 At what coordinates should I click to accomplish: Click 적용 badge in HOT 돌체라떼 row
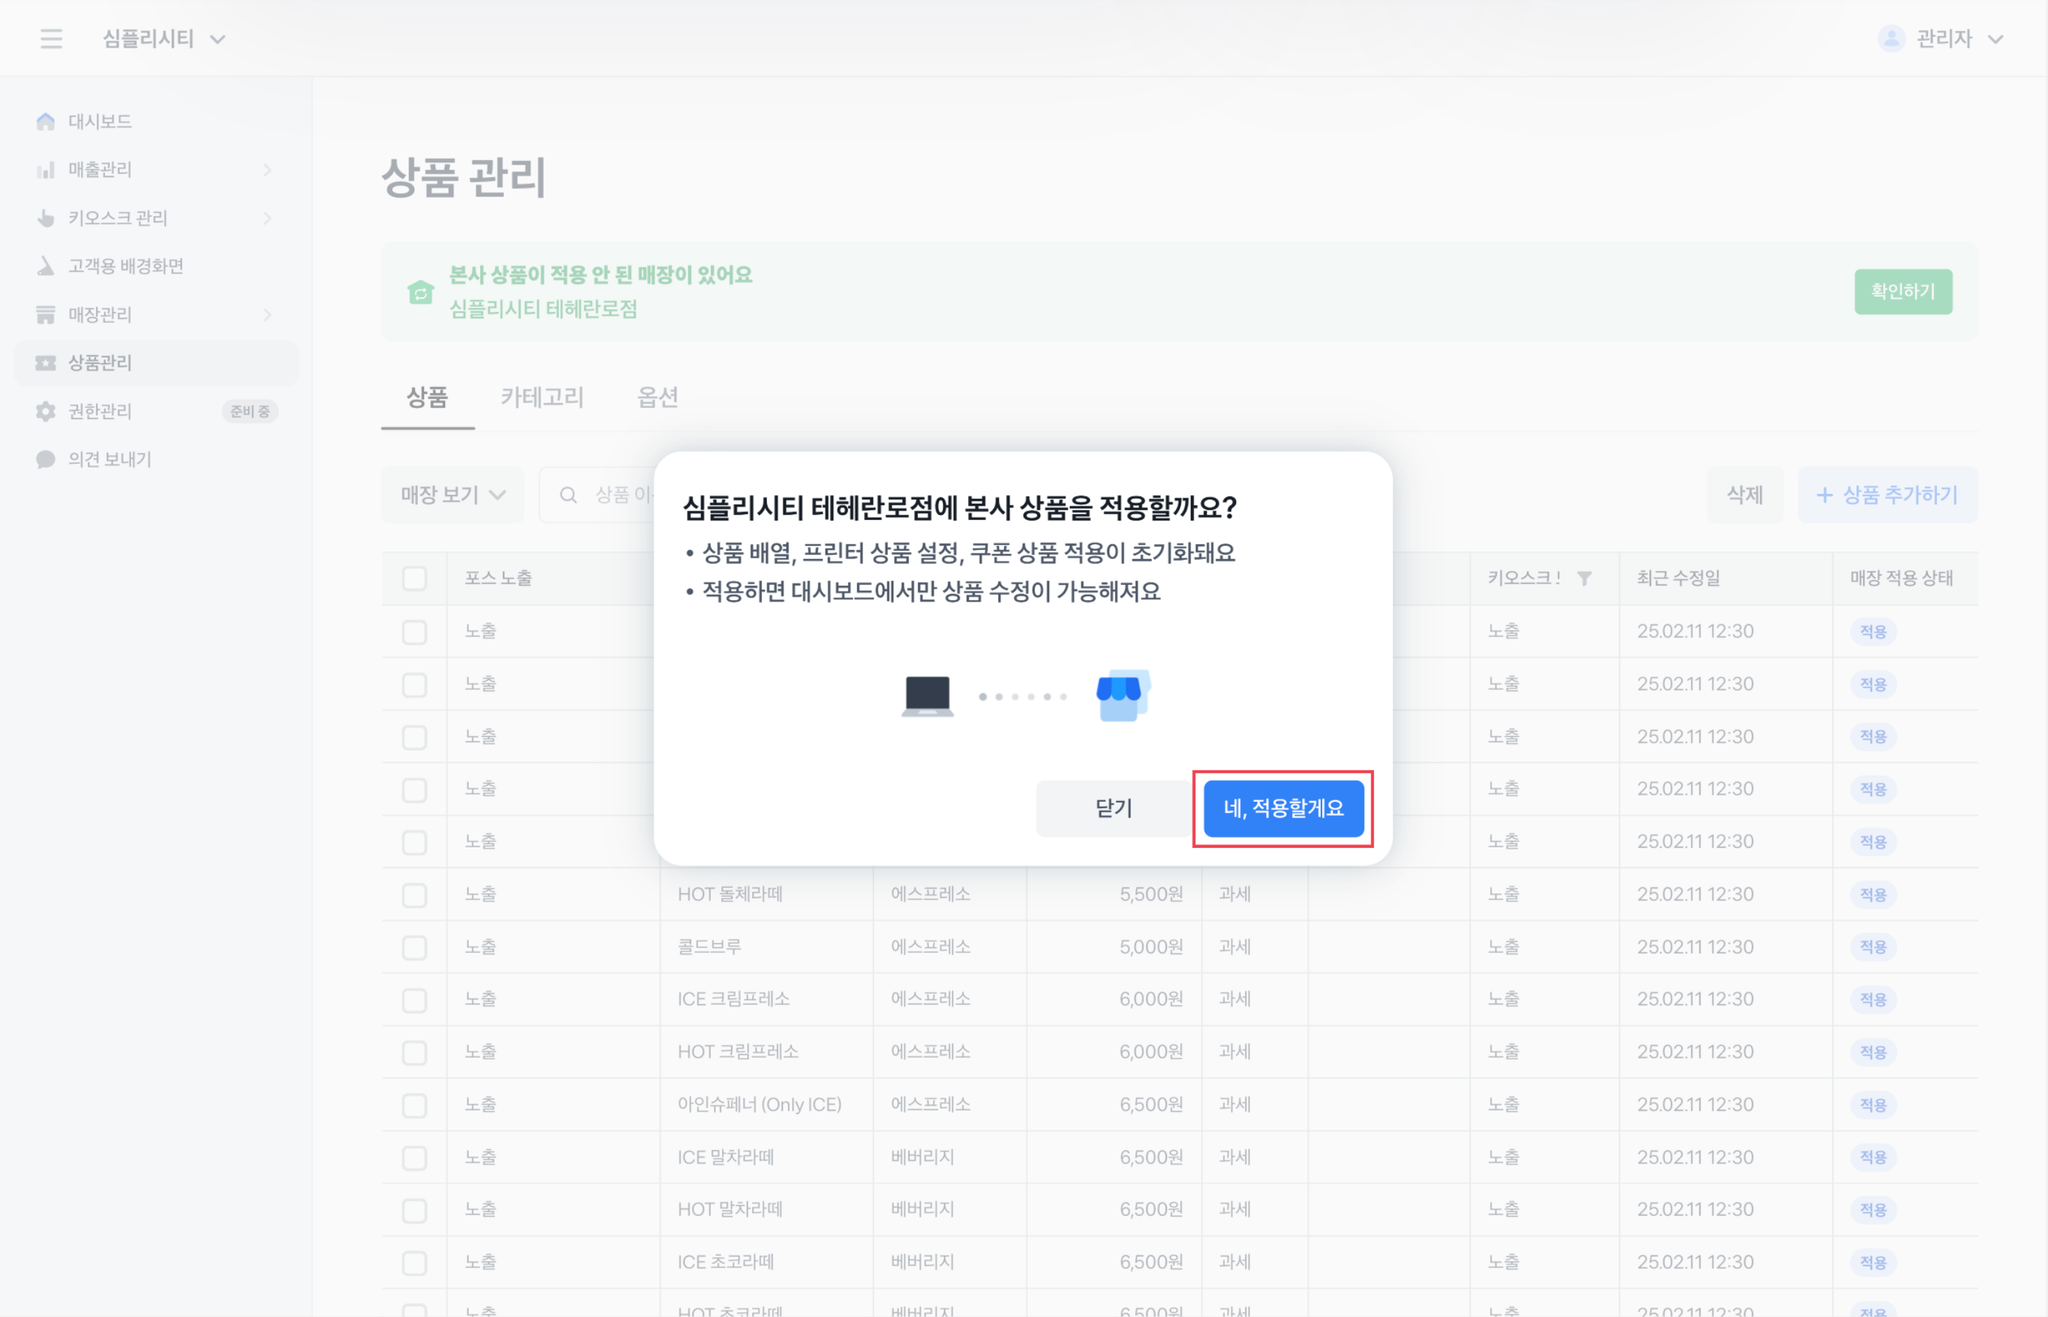(x=1873, y=894)
